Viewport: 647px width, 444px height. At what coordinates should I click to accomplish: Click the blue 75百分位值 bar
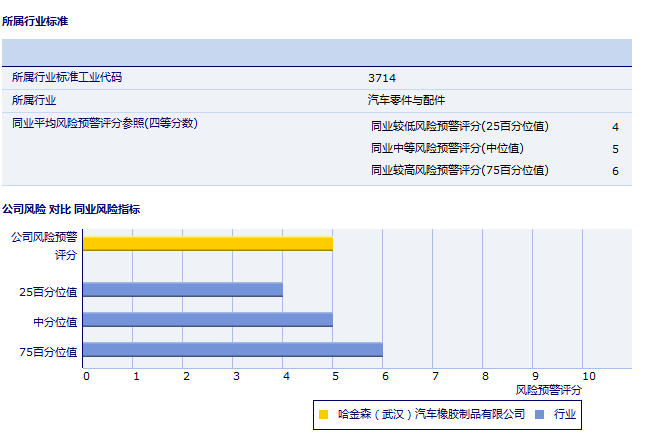(x=232, y=350)
